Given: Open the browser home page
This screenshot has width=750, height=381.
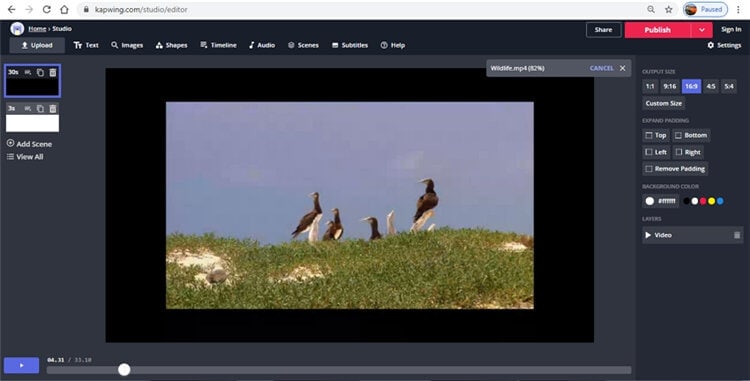Looking at the screenshot, I should 64,9.
